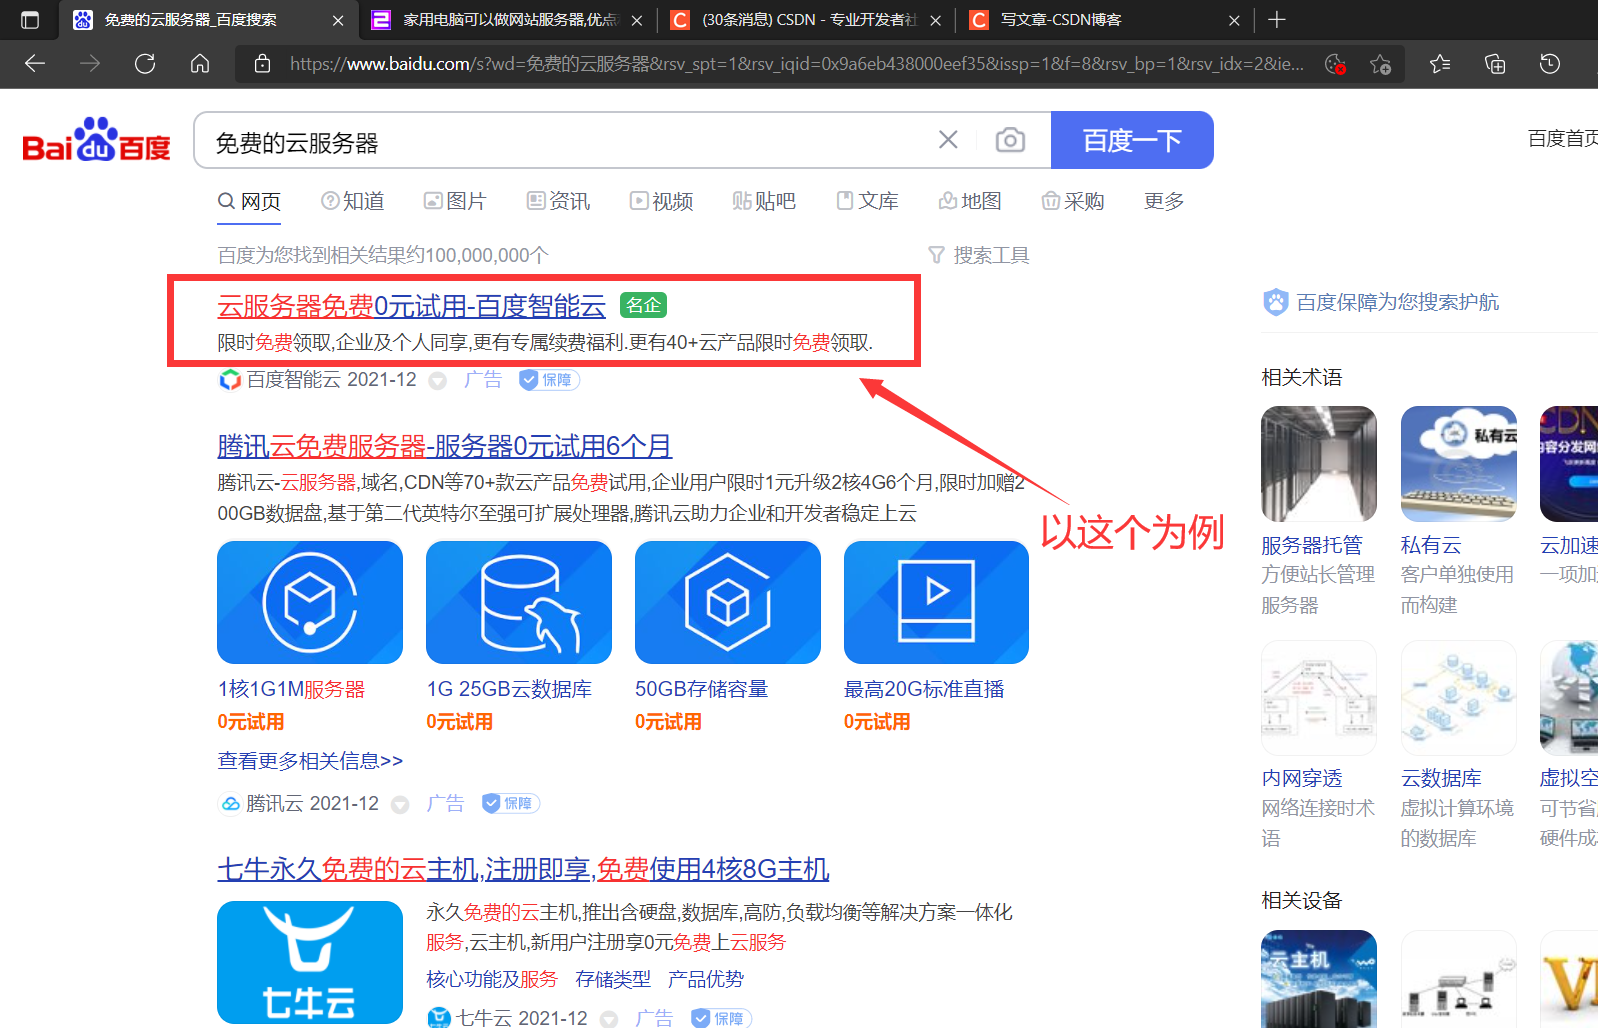This screenshot has height=1028, width=1598.
Task: Open browser history clock icon
Action: 1550,64
